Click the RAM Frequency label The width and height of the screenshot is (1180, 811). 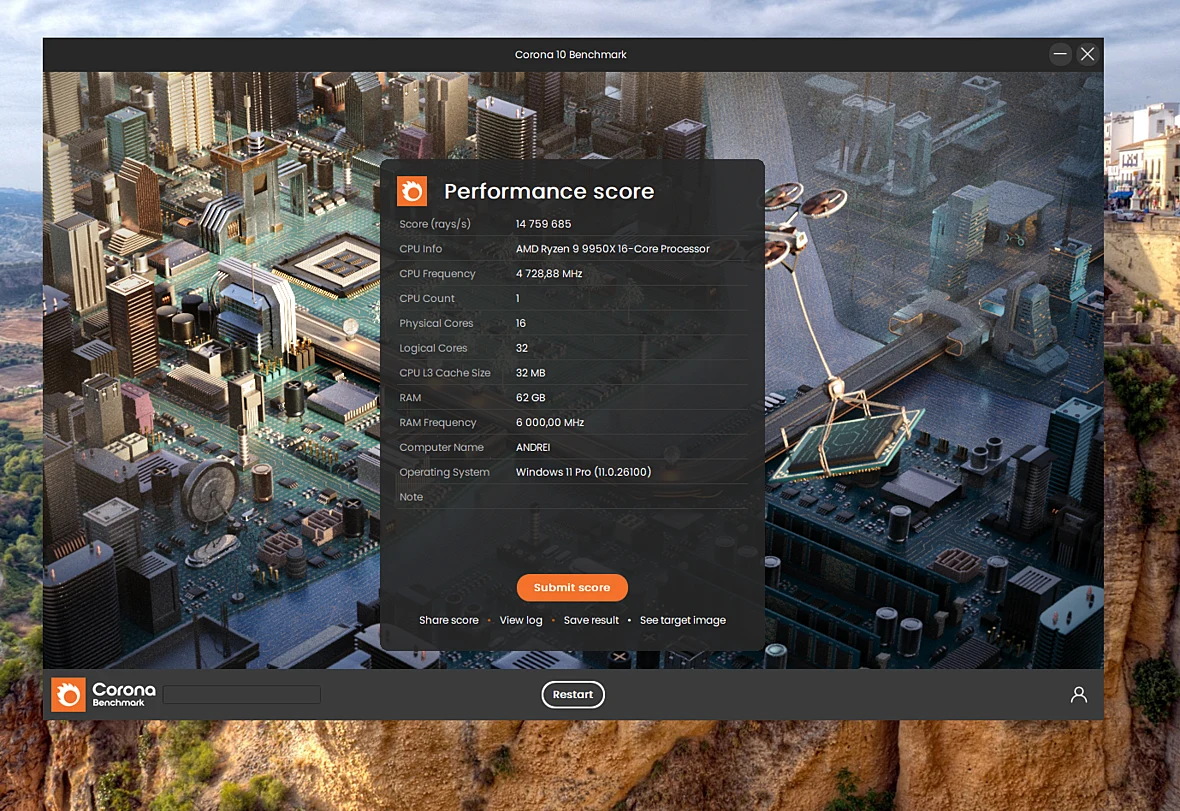click(x=437, y=423)
